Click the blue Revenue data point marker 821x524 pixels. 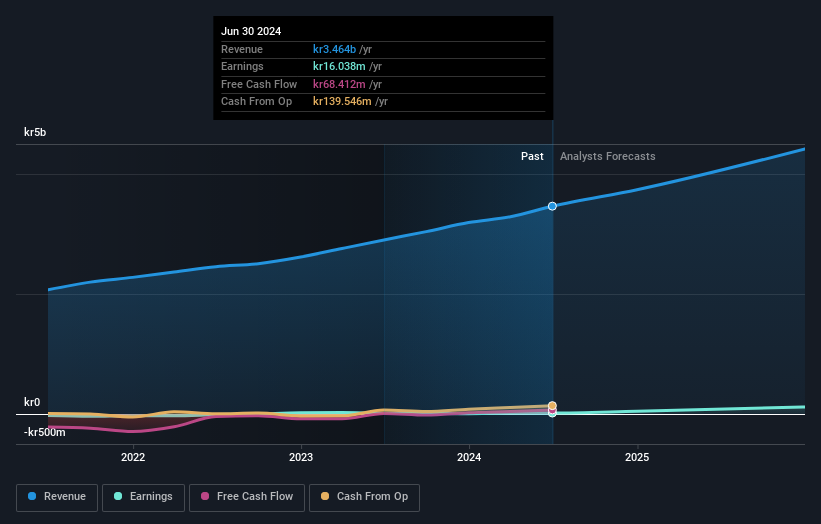[x=552, y=206]
